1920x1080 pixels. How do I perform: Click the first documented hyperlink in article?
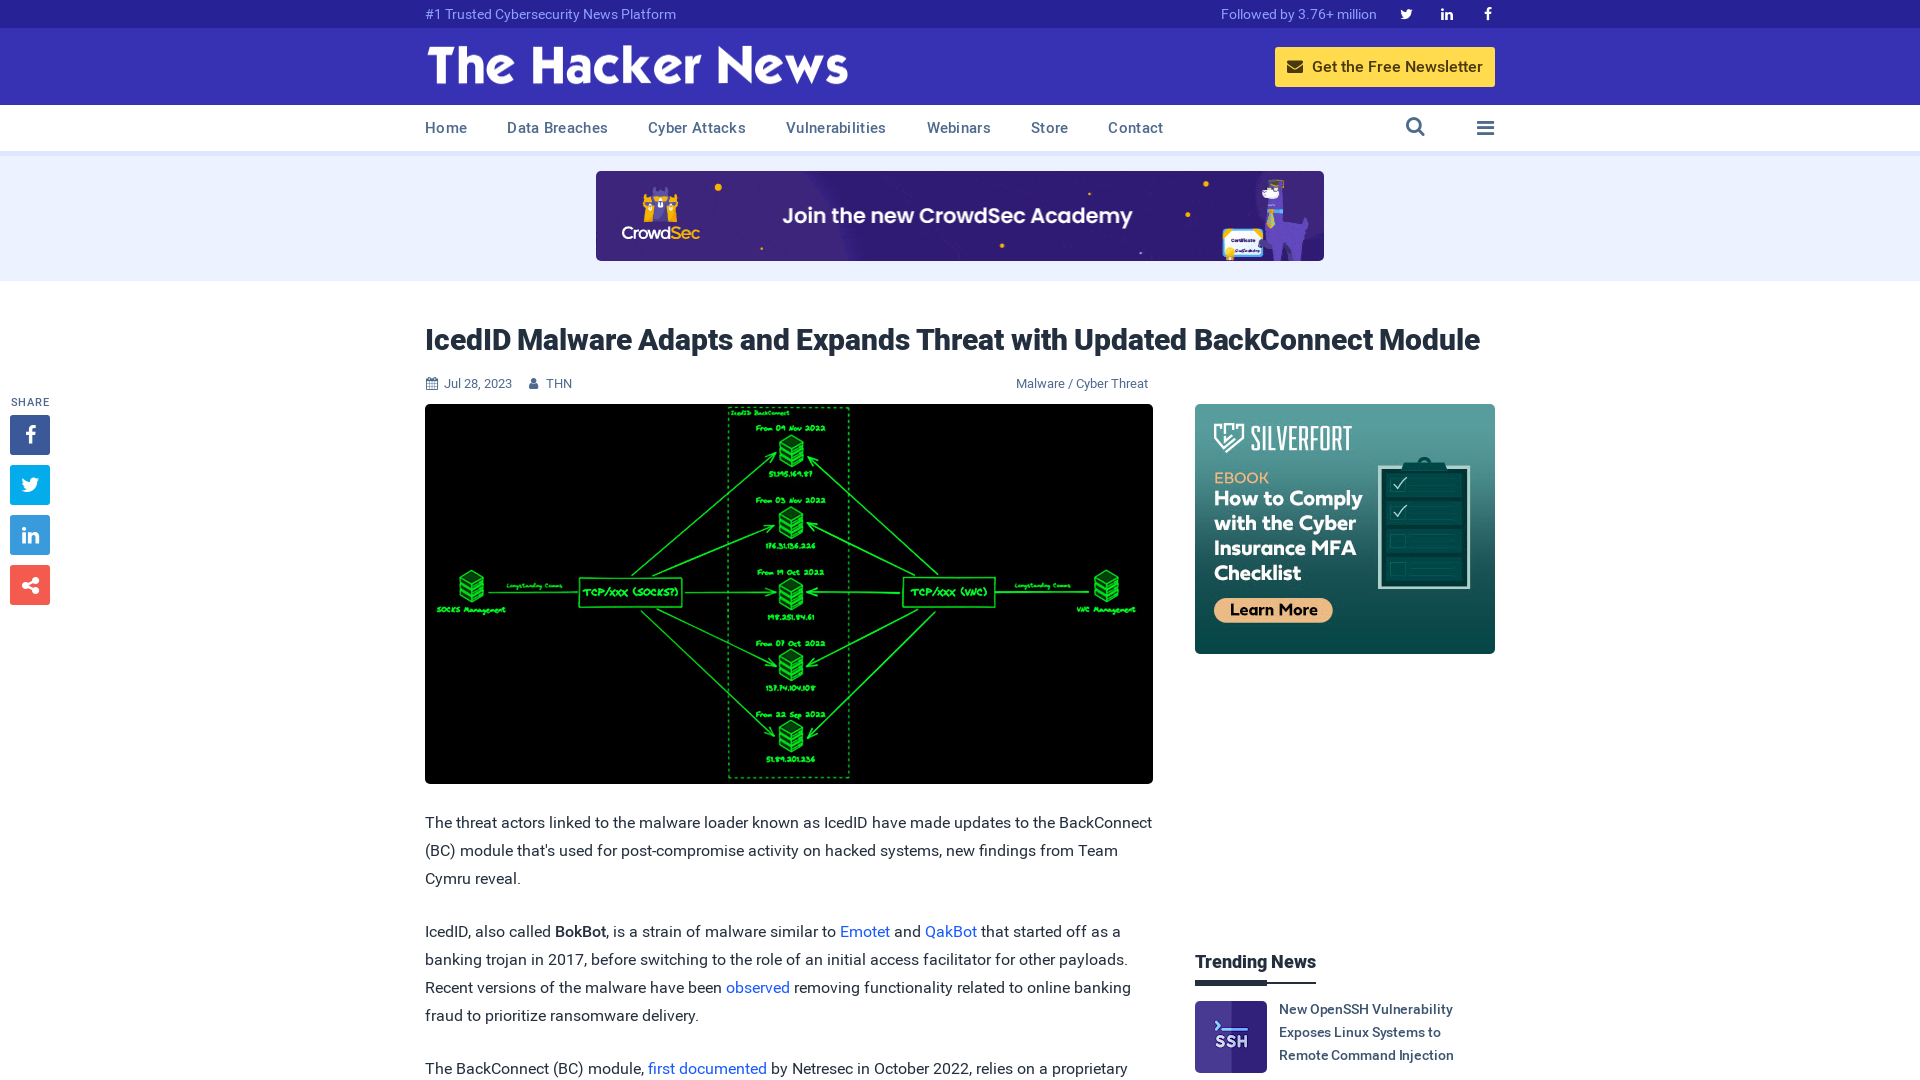pos(707,1068)
